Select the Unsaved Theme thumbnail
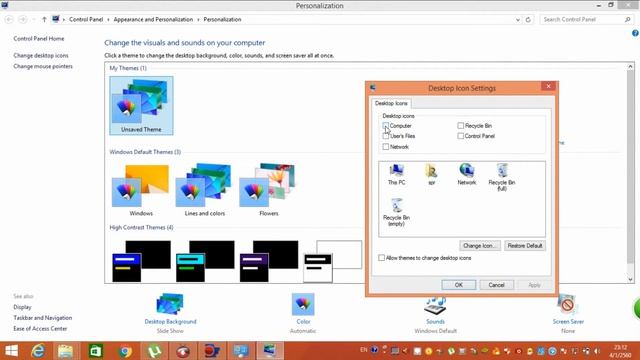This screenshot has height=360, width=640. tap(141, 105)
